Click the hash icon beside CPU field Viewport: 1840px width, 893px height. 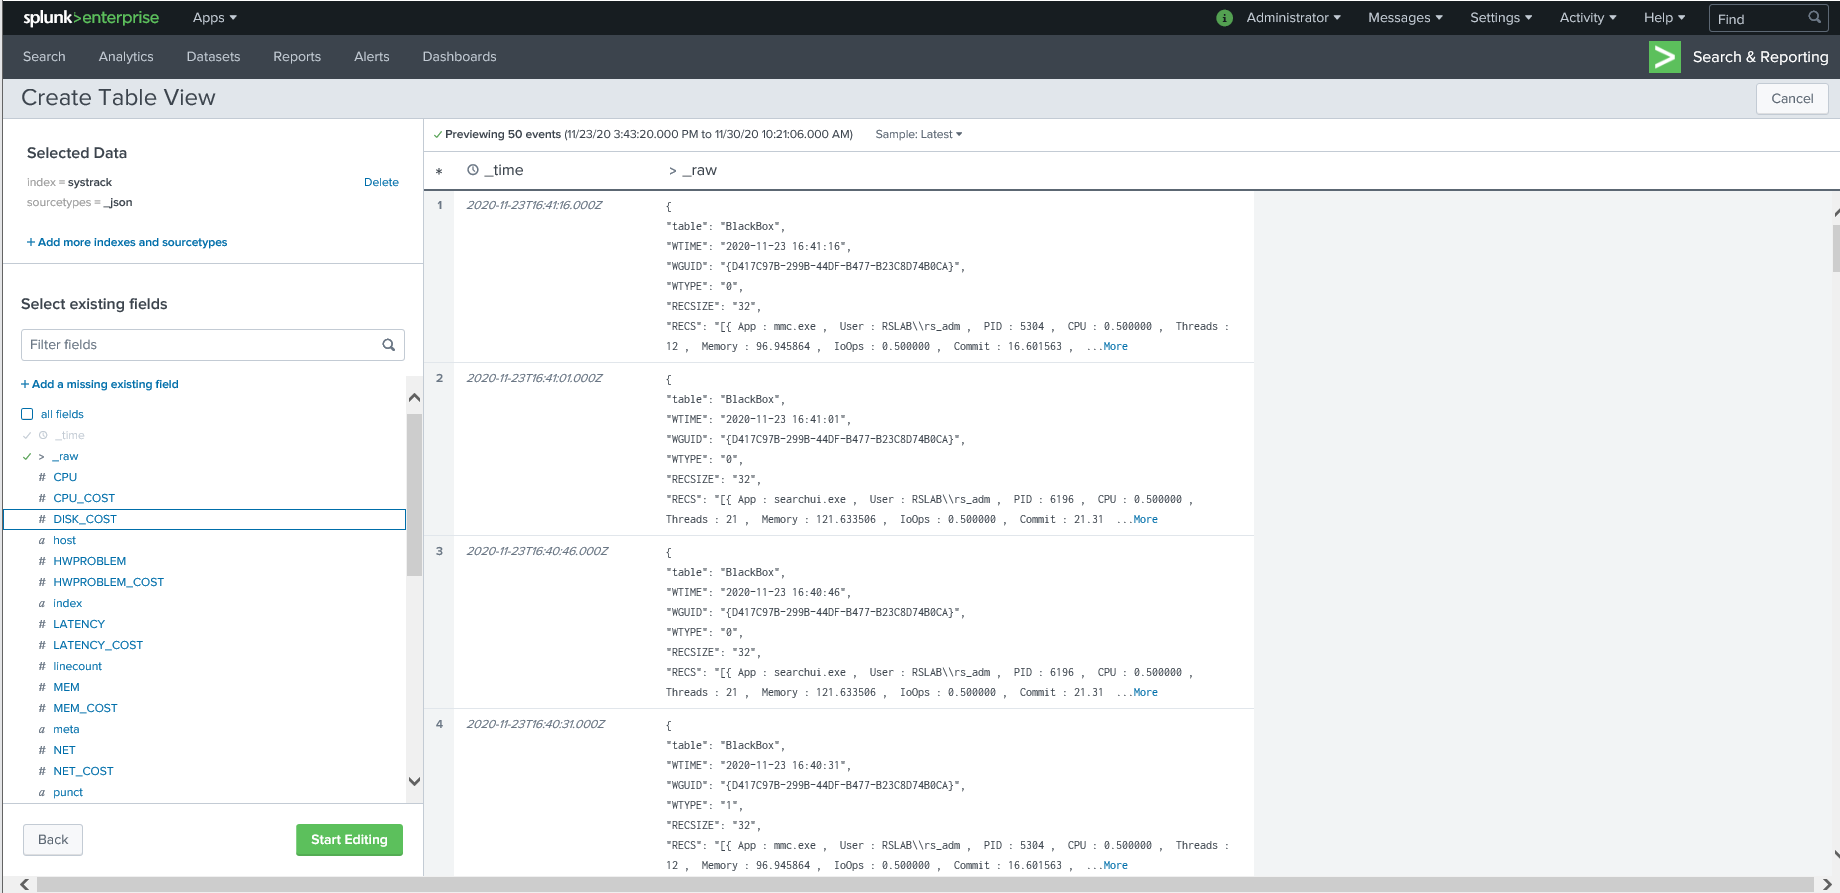42,477
